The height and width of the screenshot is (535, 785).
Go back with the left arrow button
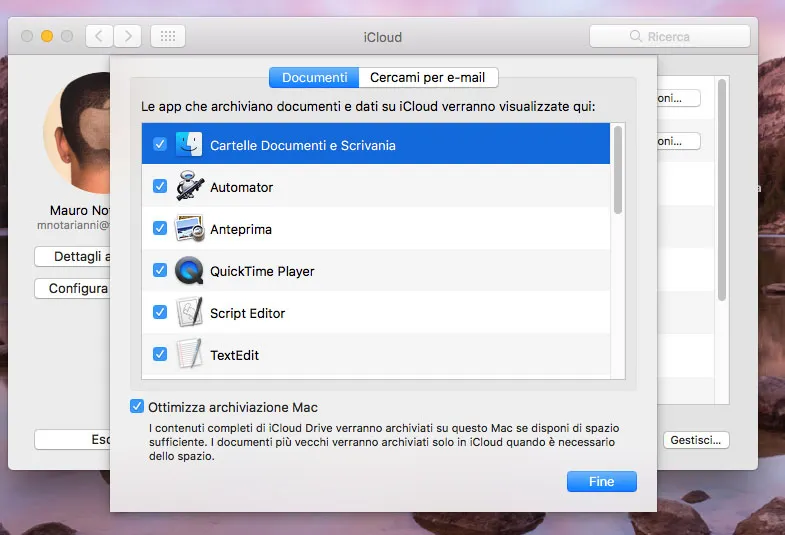coord(99,36)
